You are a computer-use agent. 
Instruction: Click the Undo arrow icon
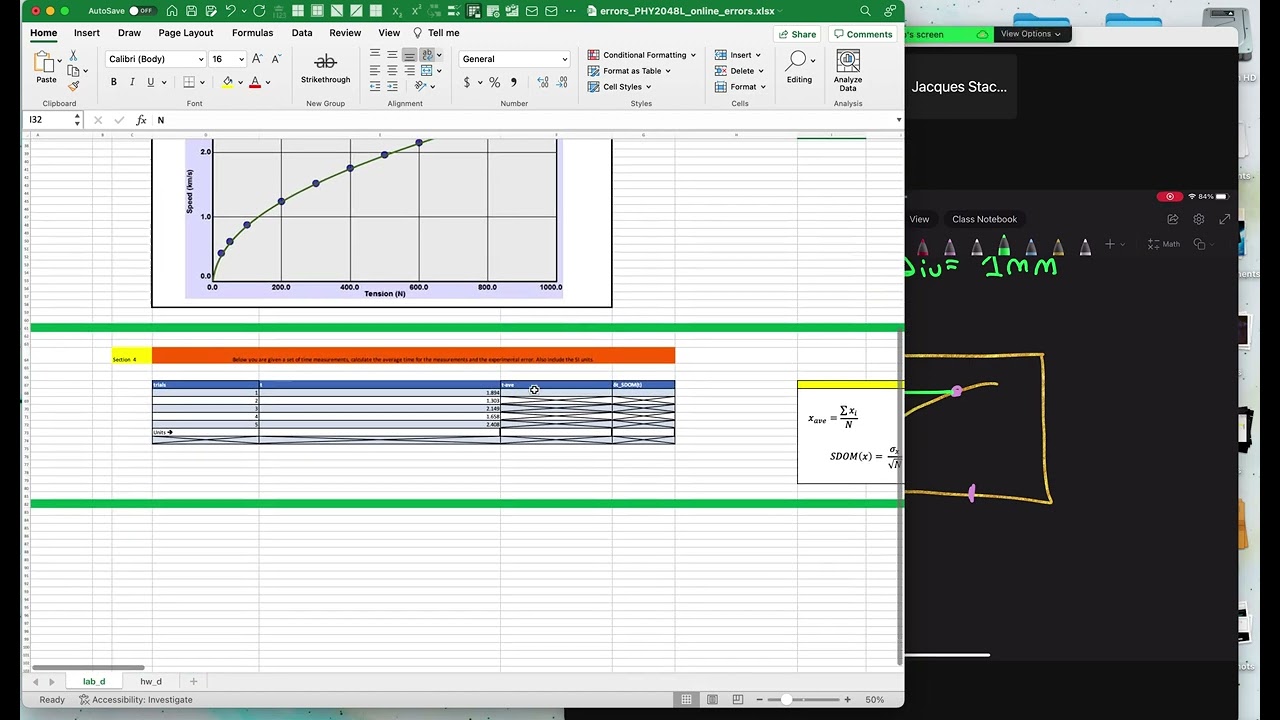[x=230, y=11]
